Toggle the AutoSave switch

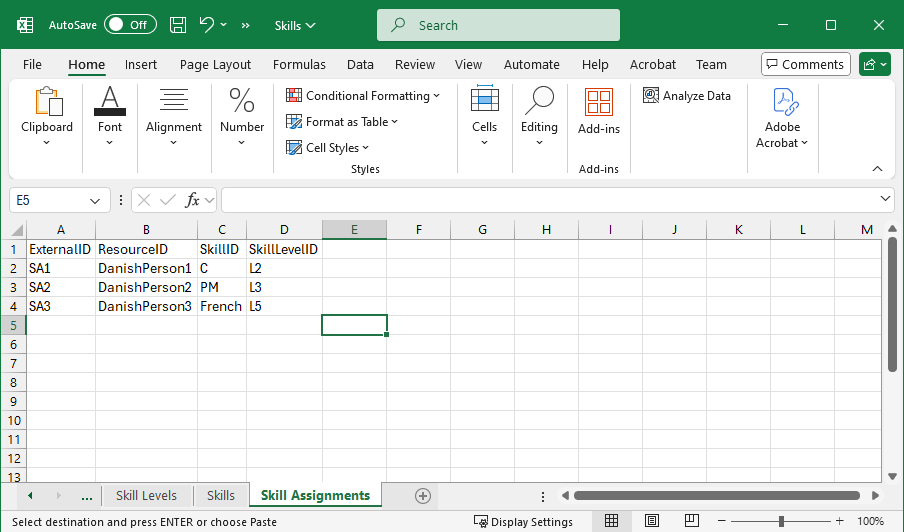pyautogui.click(x=130, y=25)
